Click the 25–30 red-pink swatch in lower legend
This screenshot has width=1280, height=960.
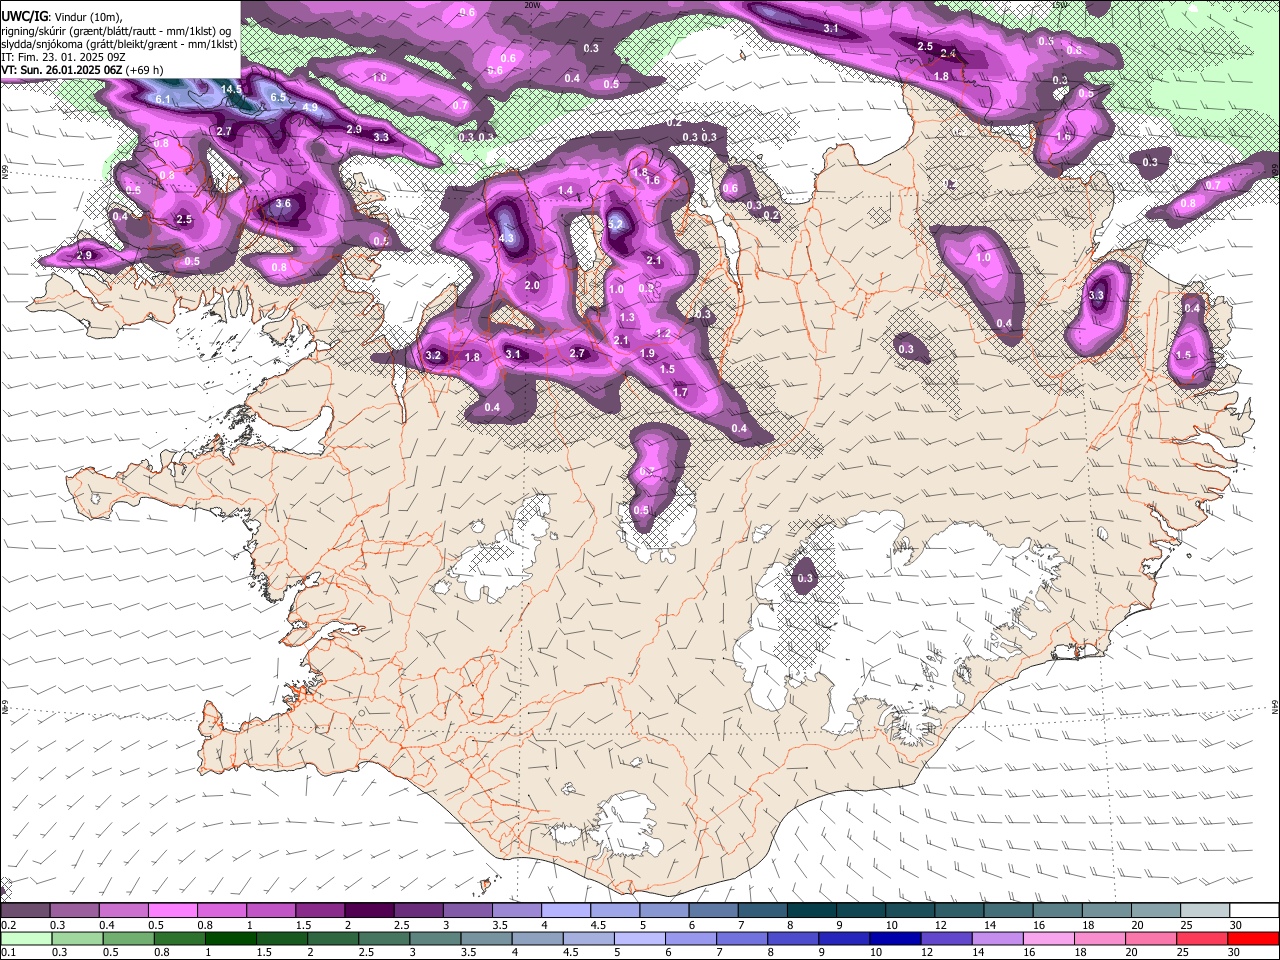coord(1202,939)
